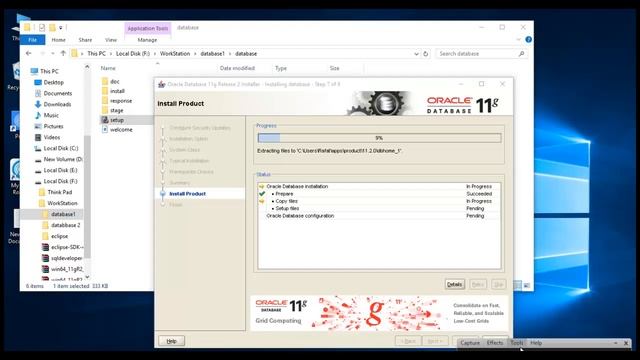Select the Copy files status row

pyautogui.click(x=379, y=201)
